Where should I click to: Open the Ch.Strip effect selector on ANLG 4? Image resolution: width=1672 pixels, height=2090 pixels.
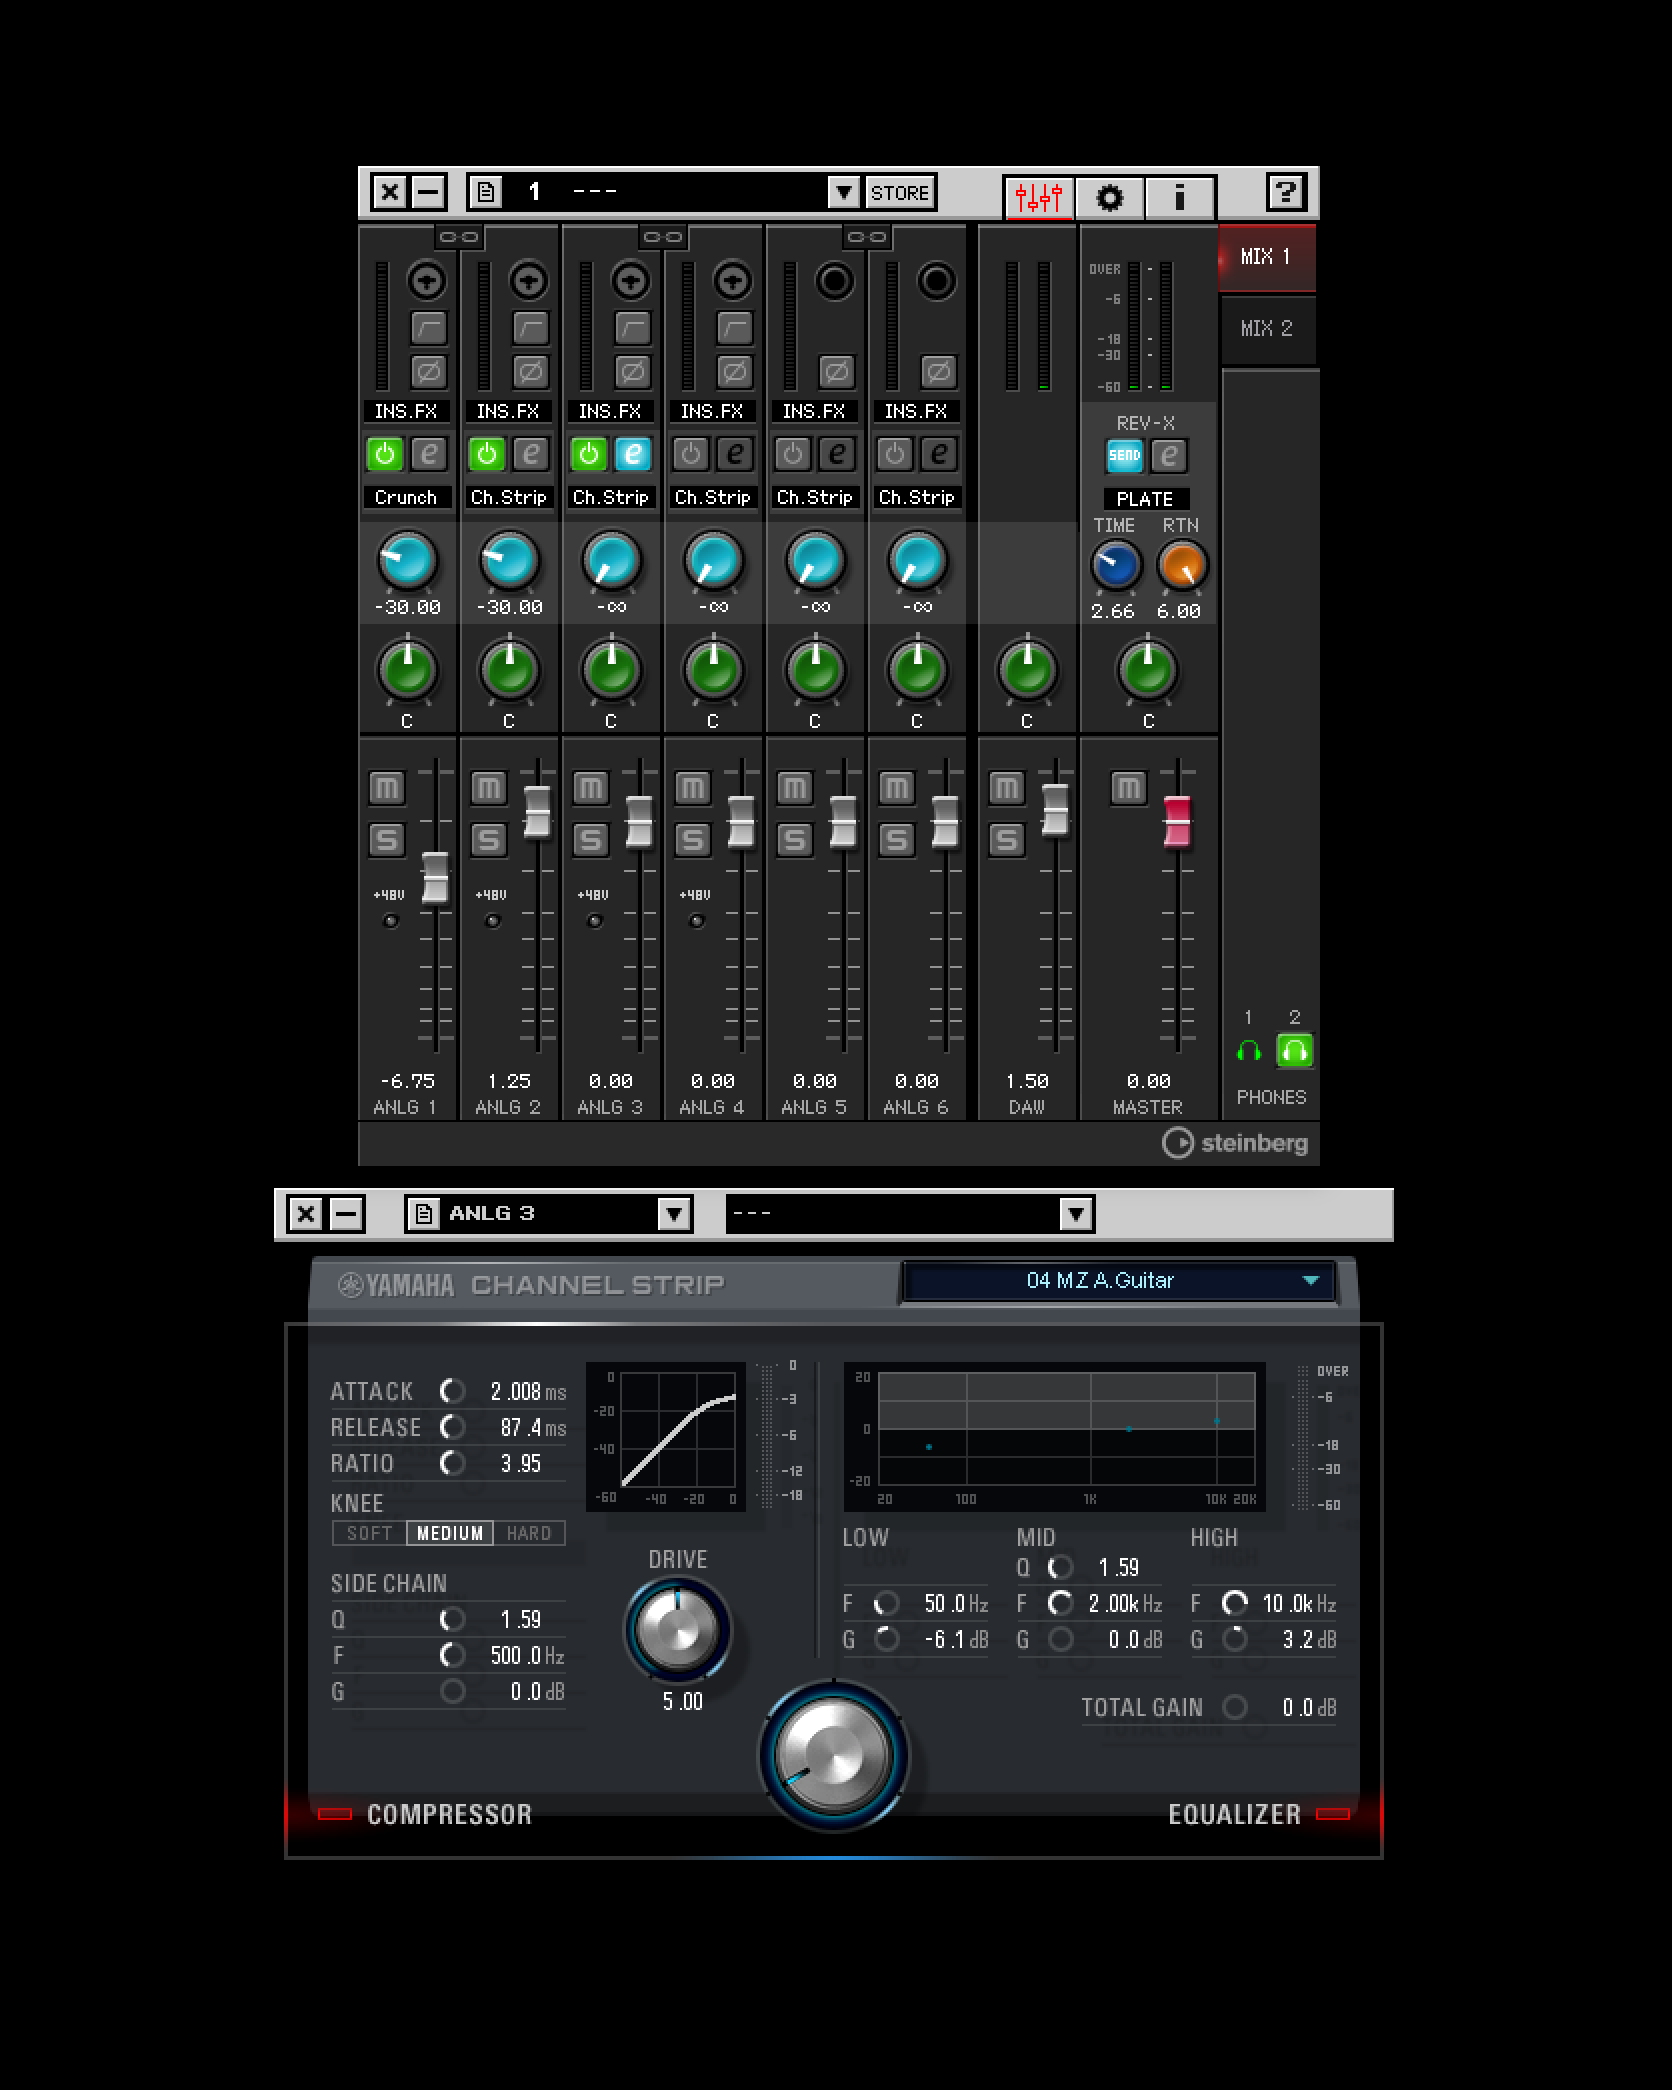point(712,497)
